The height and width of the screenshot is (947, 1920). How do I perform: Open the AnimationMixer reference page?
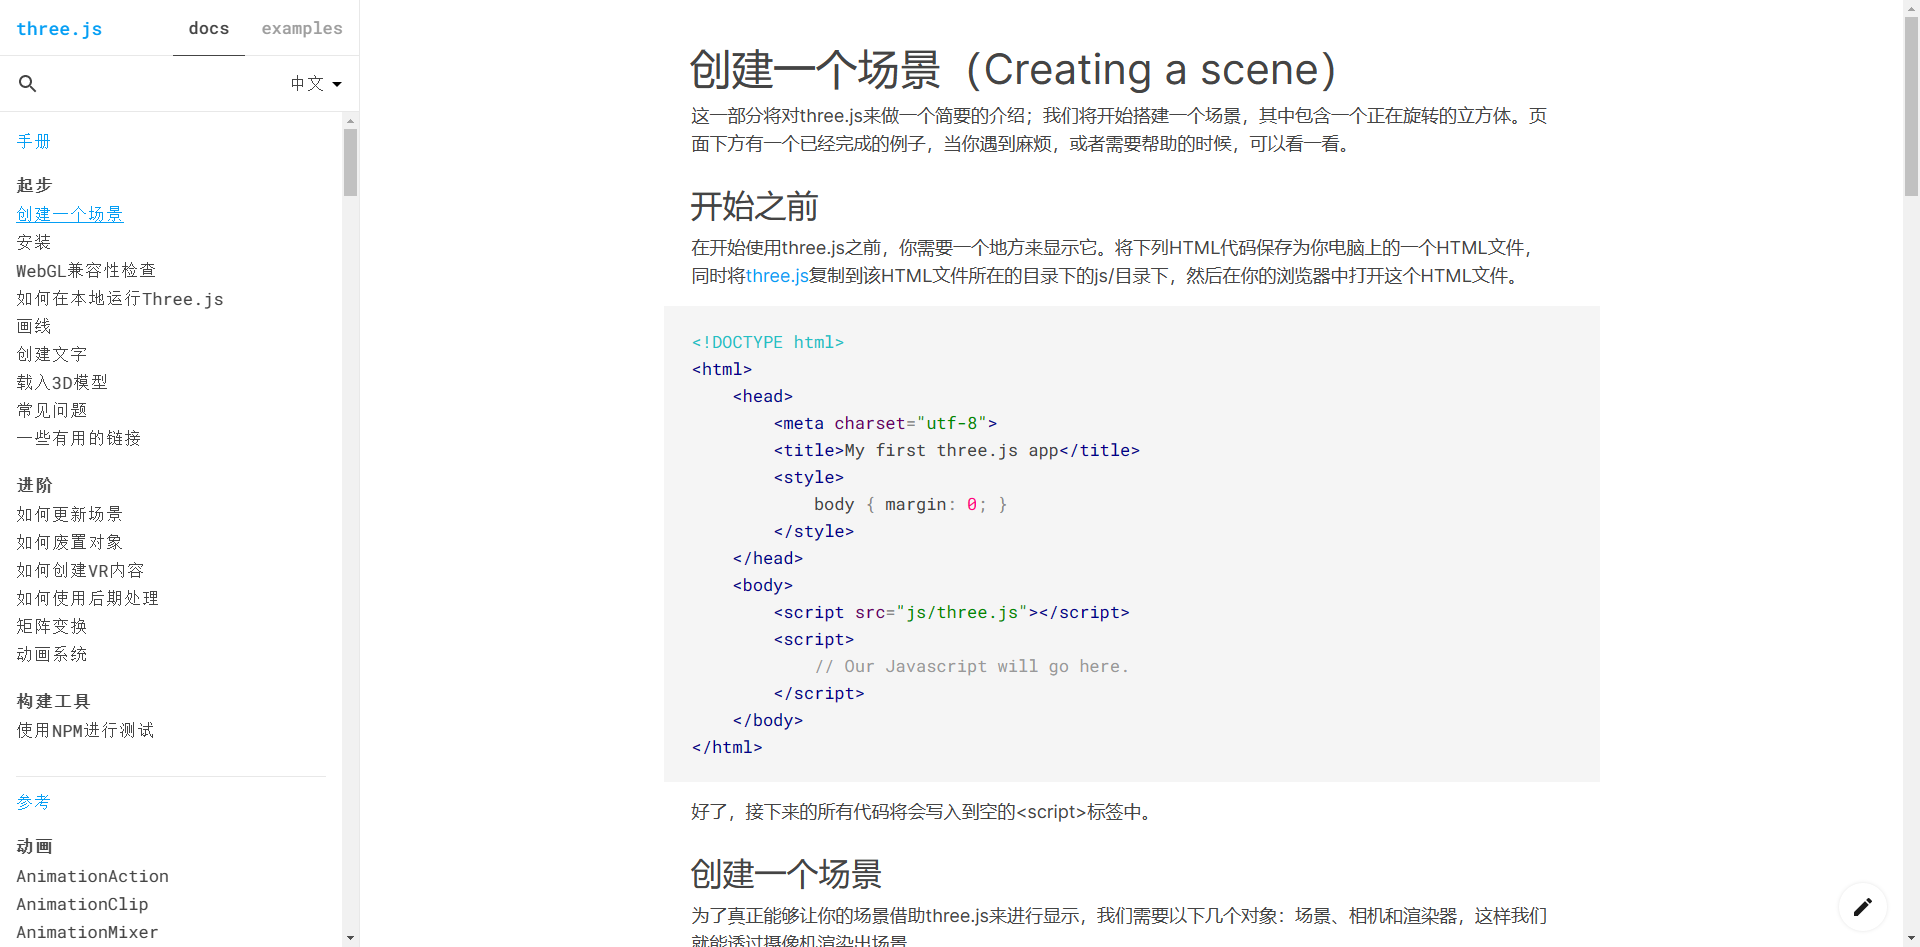[x=87, y=932]
